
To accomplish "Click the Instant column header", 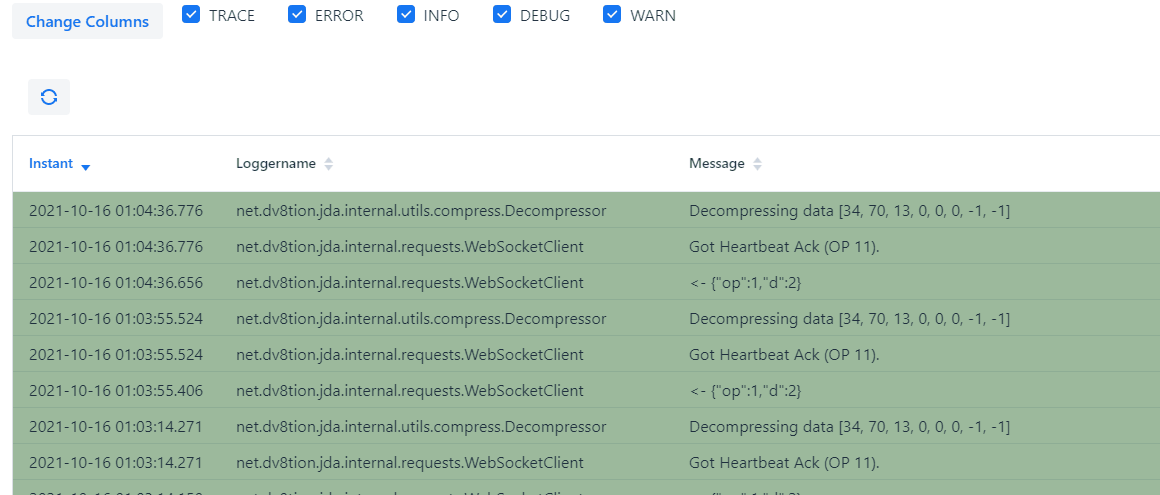I will tap(51, 164).
